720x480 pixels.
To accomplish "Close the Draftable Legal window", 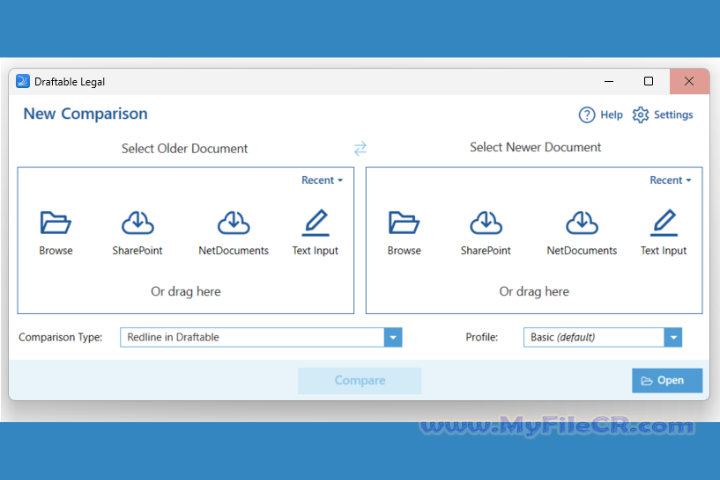I will (x=689, y=81).
